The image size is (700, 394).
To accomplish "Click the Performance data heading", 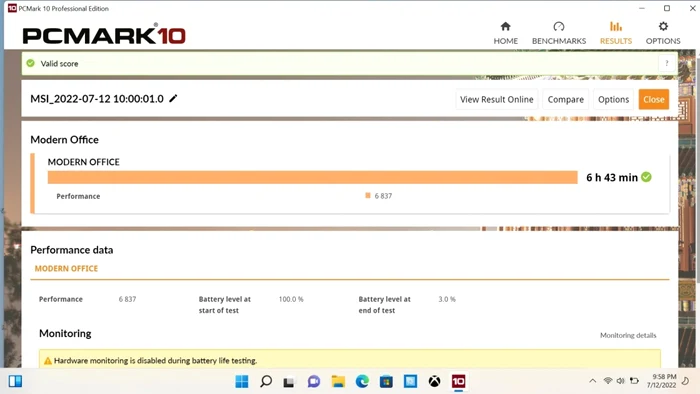I will click(x=71, y=250).
